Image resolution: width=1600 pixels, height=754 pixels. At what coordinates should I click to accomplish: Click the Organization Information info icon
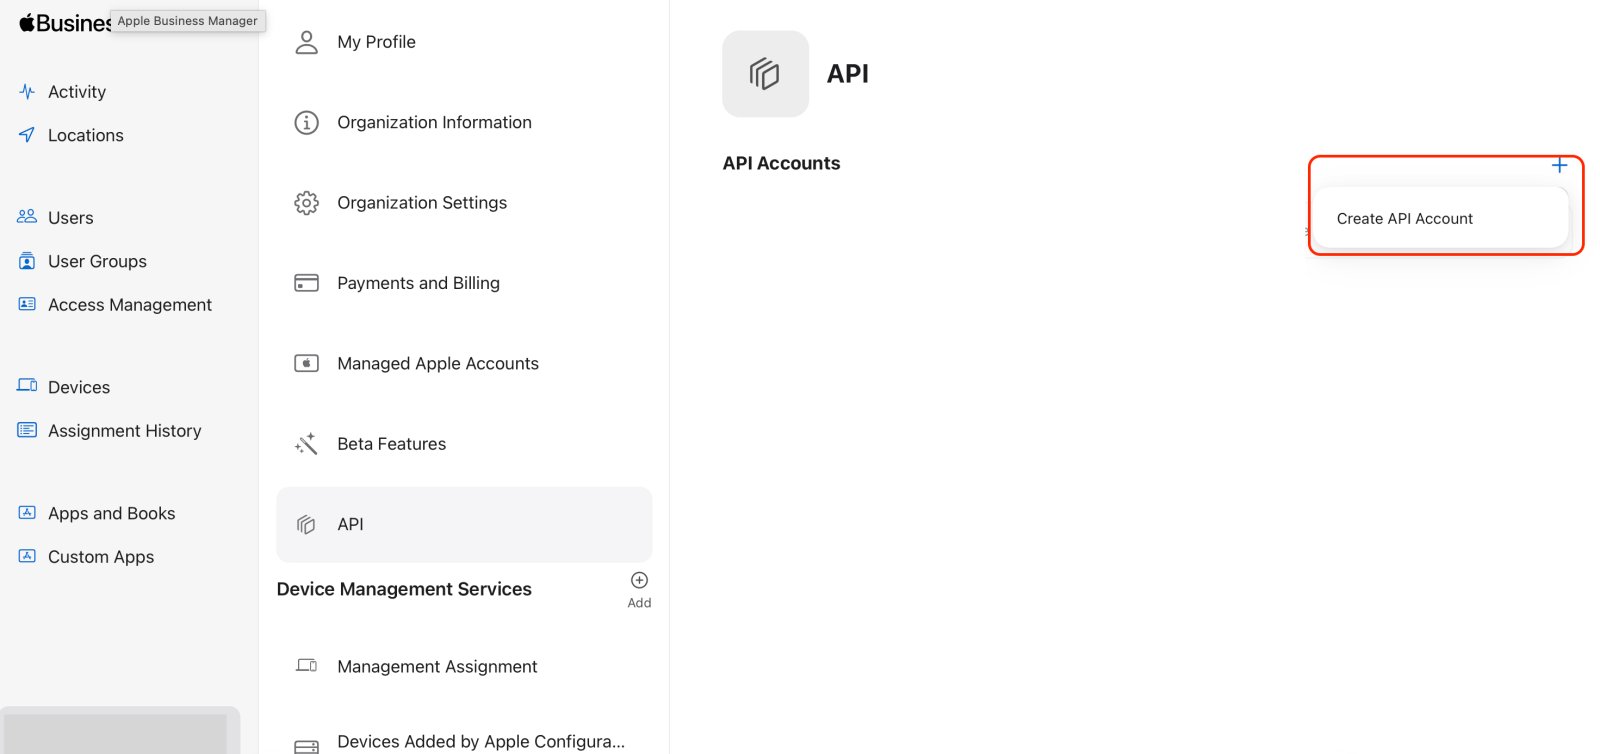click(x=306, y=122)
